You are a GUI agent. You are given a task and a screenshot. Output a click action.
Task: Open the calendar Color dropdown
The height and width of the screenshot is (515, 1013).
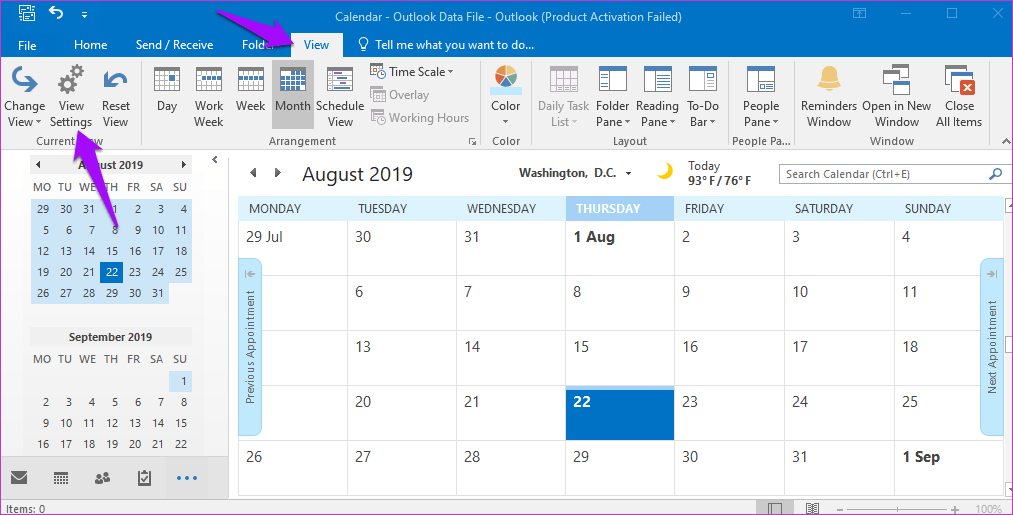pos(505,96)
